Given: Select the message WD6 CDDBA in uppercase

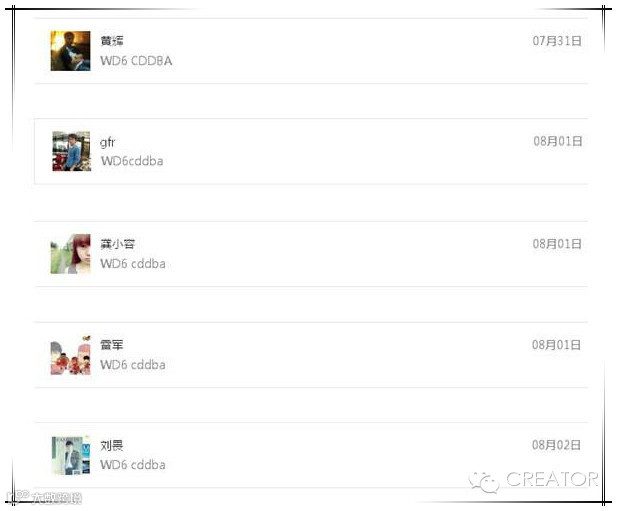Looking at the screenshot, I should pyautogui.click(x=136, y=61).
